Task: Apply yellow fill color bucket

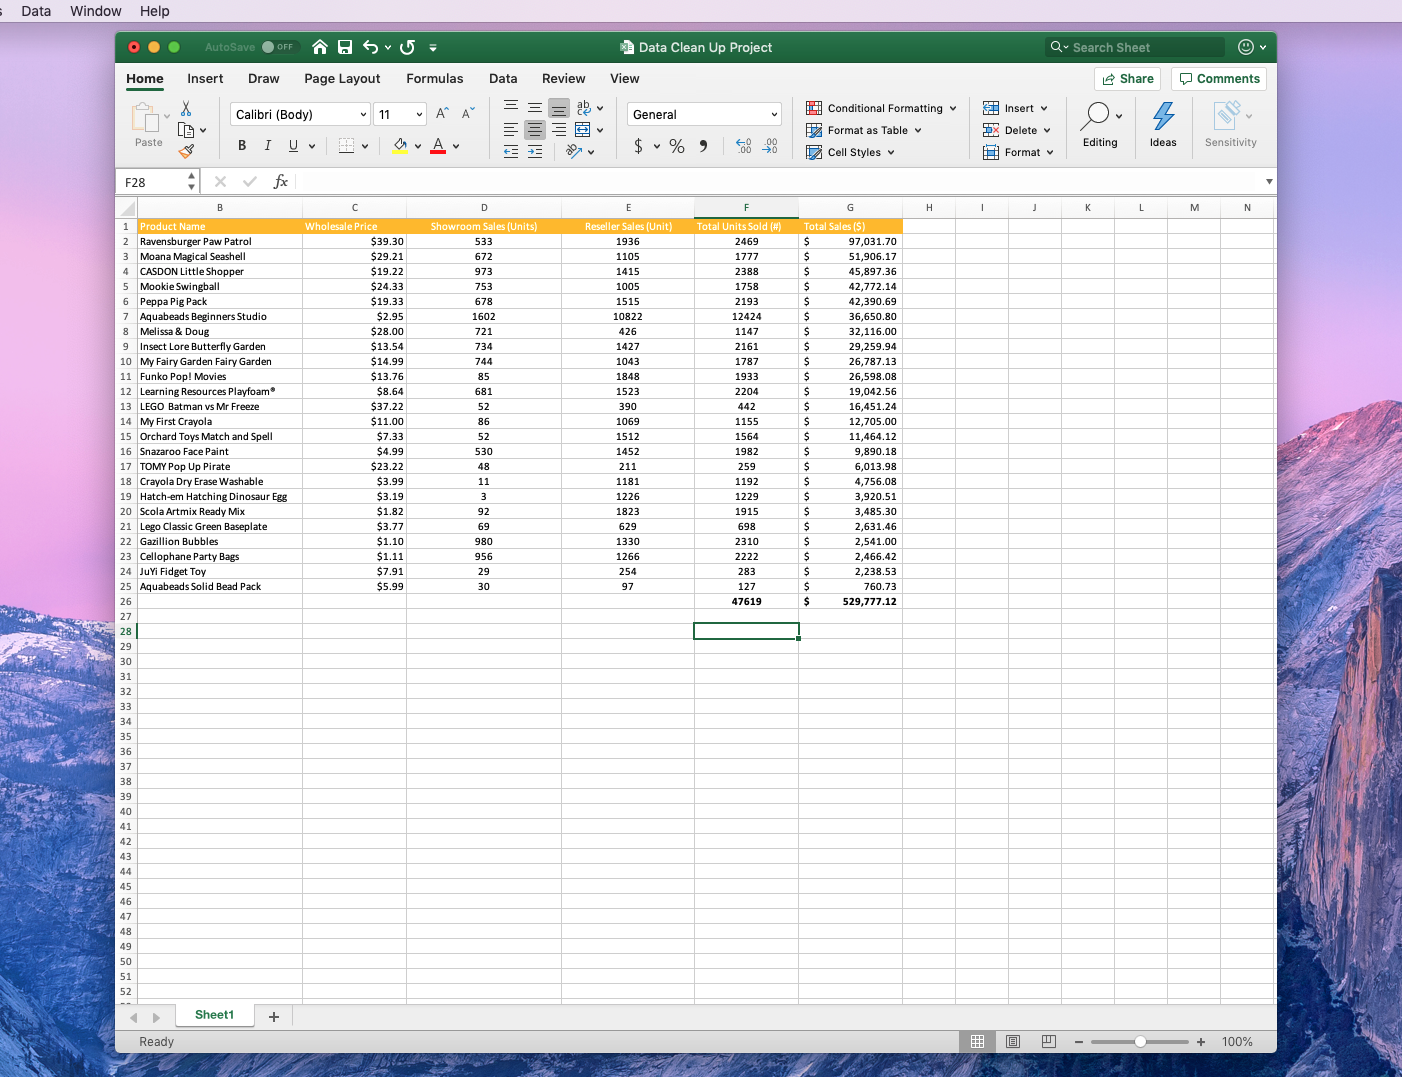Action: pyautogui.click(x=400, y=146)
